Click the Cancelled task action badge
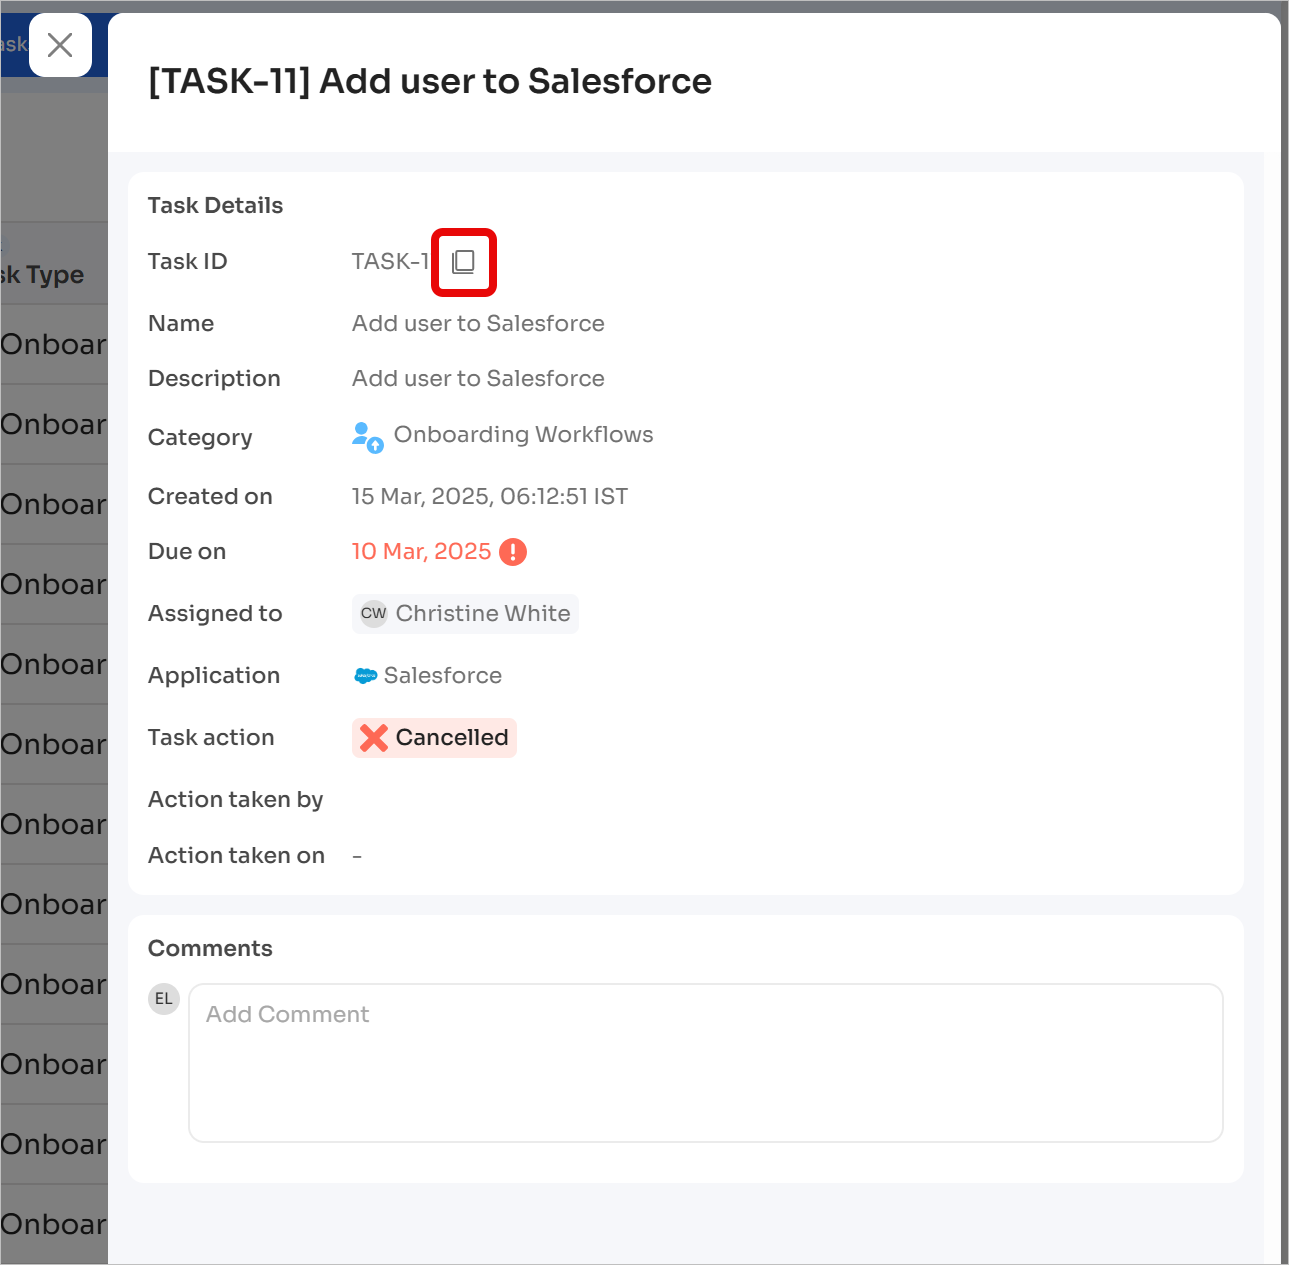Screen dimensions: 1289x1265 (434, 738)
